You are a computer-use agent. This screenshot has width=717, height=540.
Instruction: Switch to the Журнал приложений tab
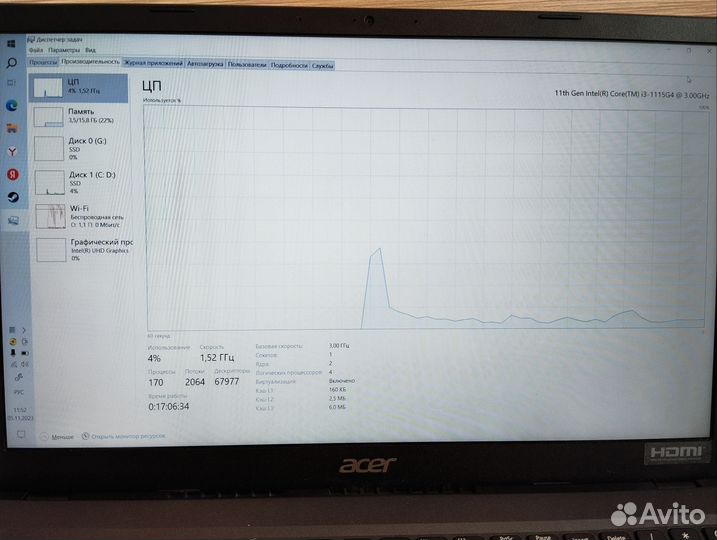click(153, 64)
